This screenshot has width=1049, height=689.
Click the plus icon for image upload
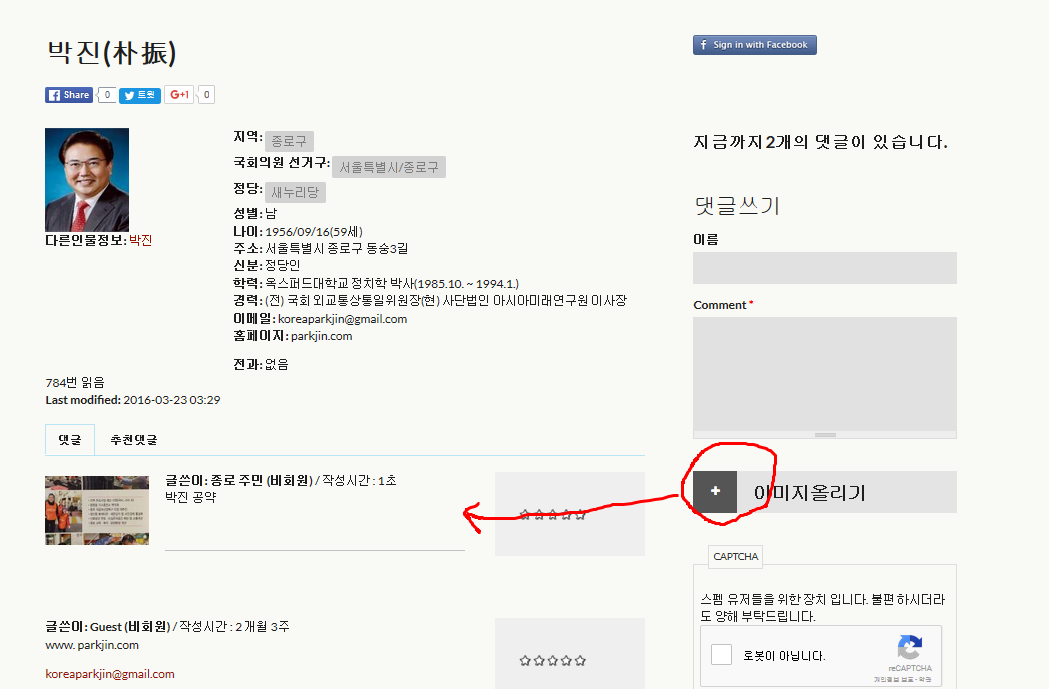(715, 492)
